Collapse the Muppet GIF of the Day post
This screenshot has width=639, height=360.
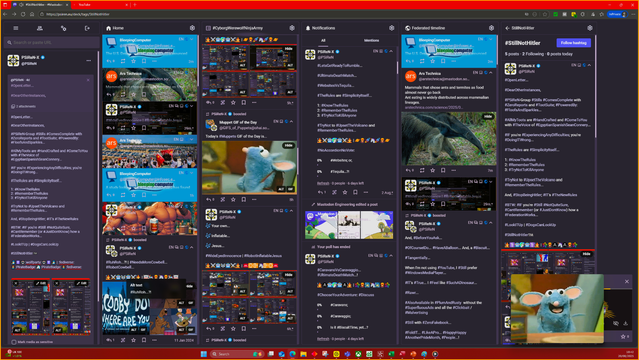pos(291,121)
